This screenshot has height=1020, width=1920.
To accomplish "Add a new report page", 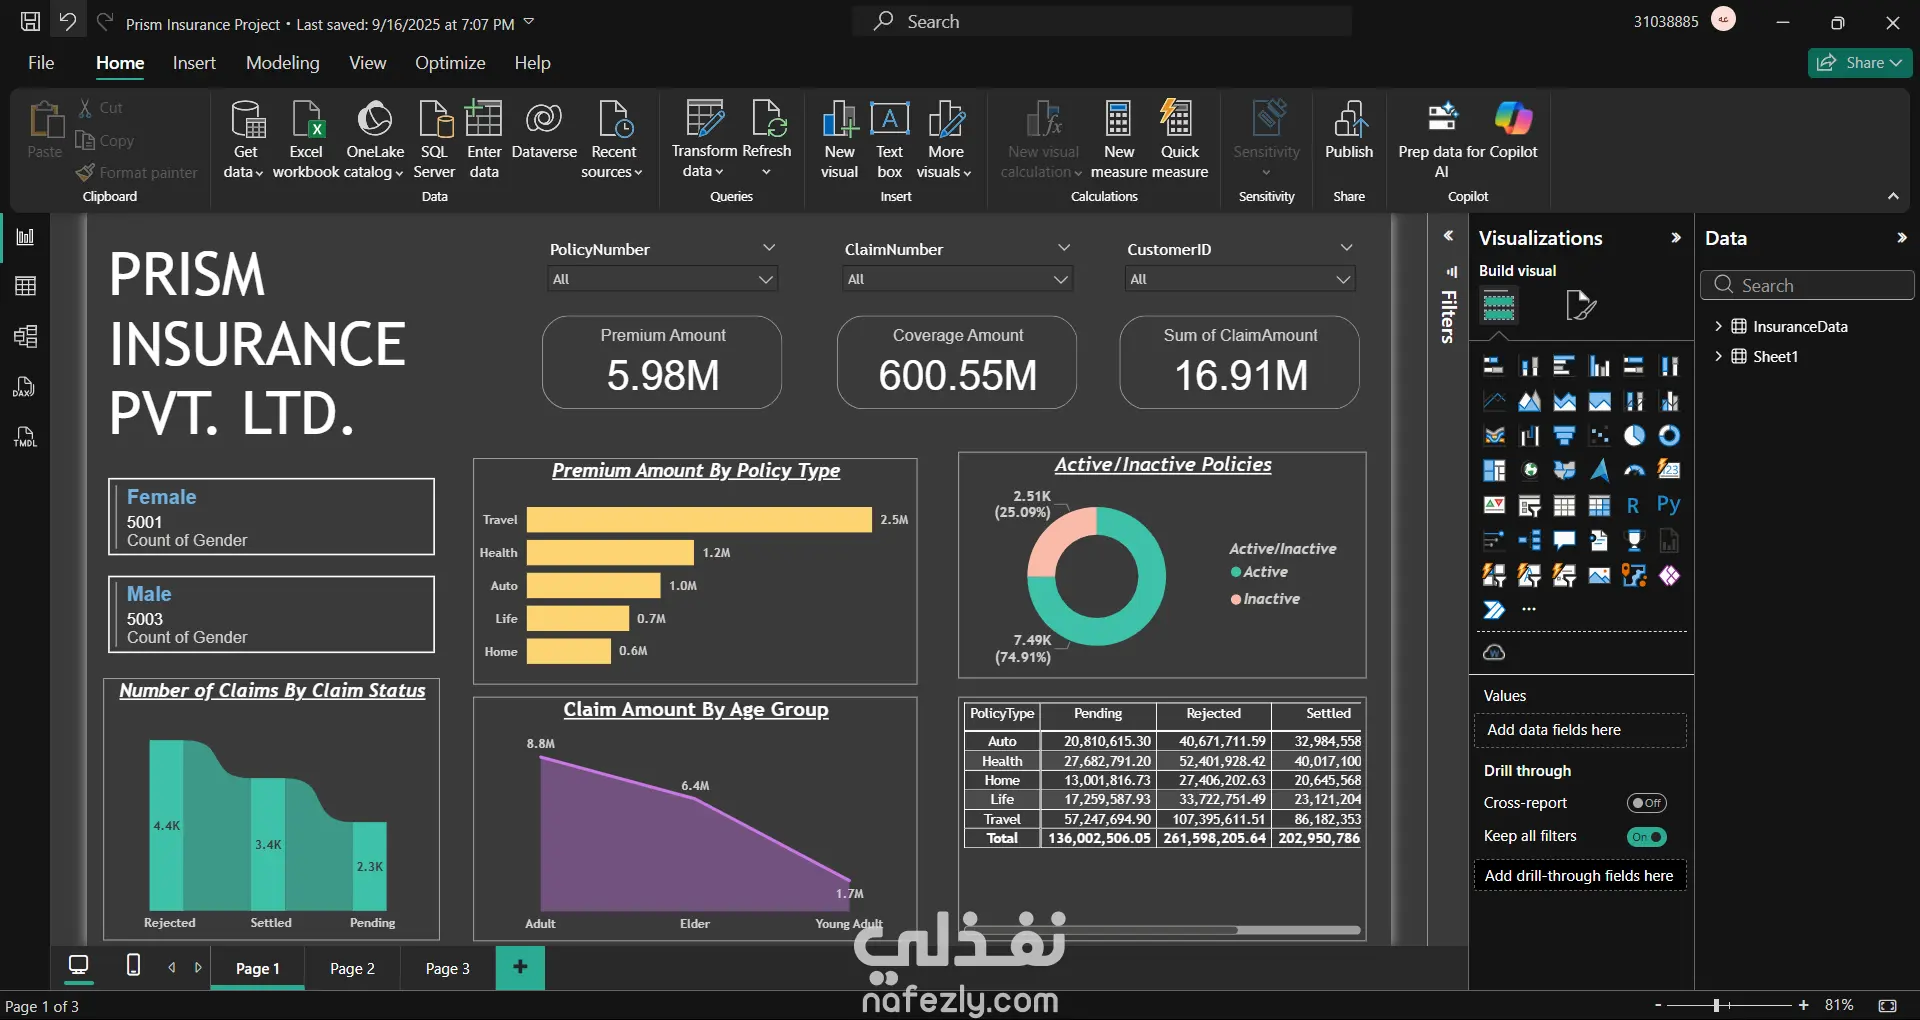I will [520, 967].
